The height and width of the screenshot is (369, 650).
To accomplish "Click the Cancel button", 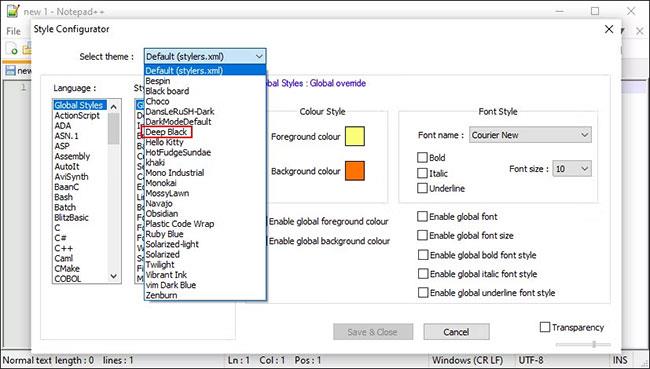I will coord(456,332).
